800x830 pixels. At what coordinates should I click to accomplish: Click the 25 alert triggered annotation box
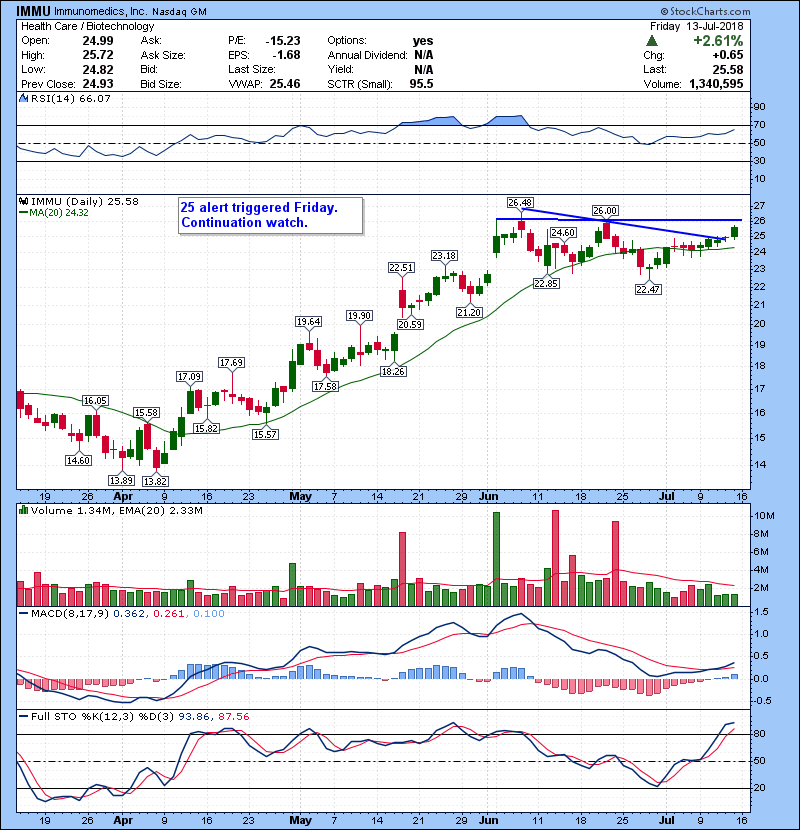(x=271, y=215)
